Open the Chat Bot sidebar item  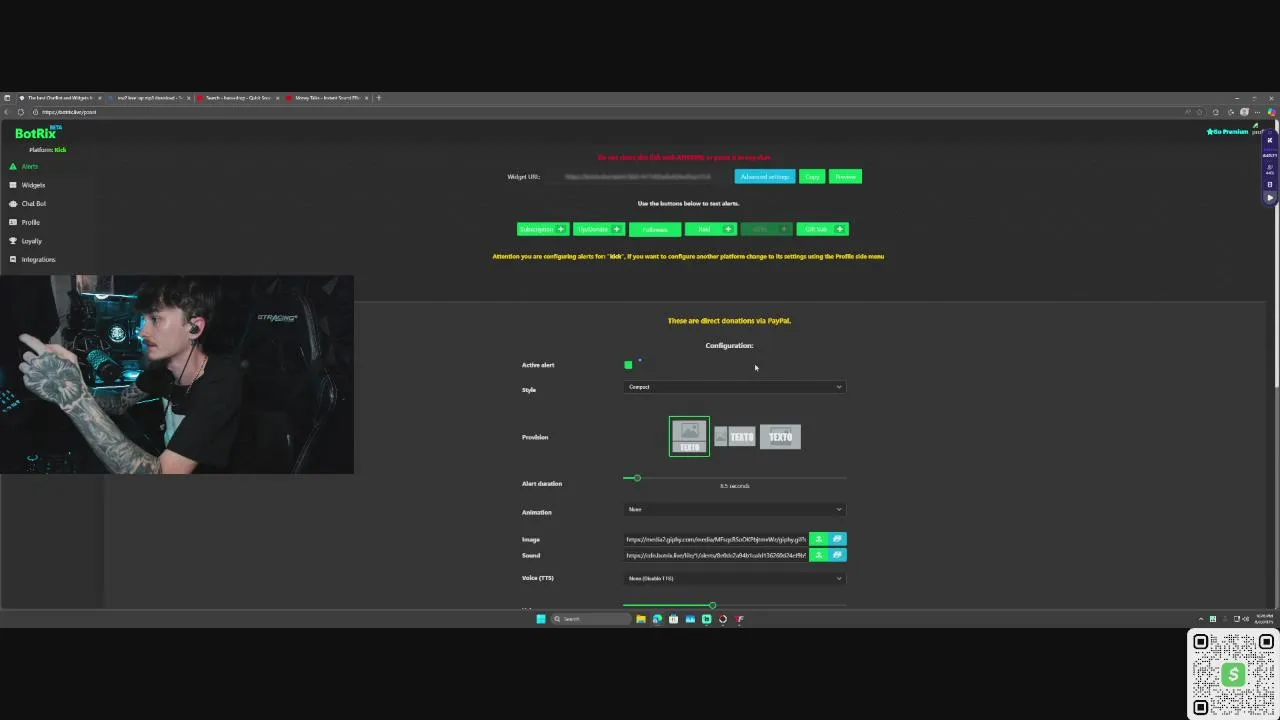click(x=34, y=204)
